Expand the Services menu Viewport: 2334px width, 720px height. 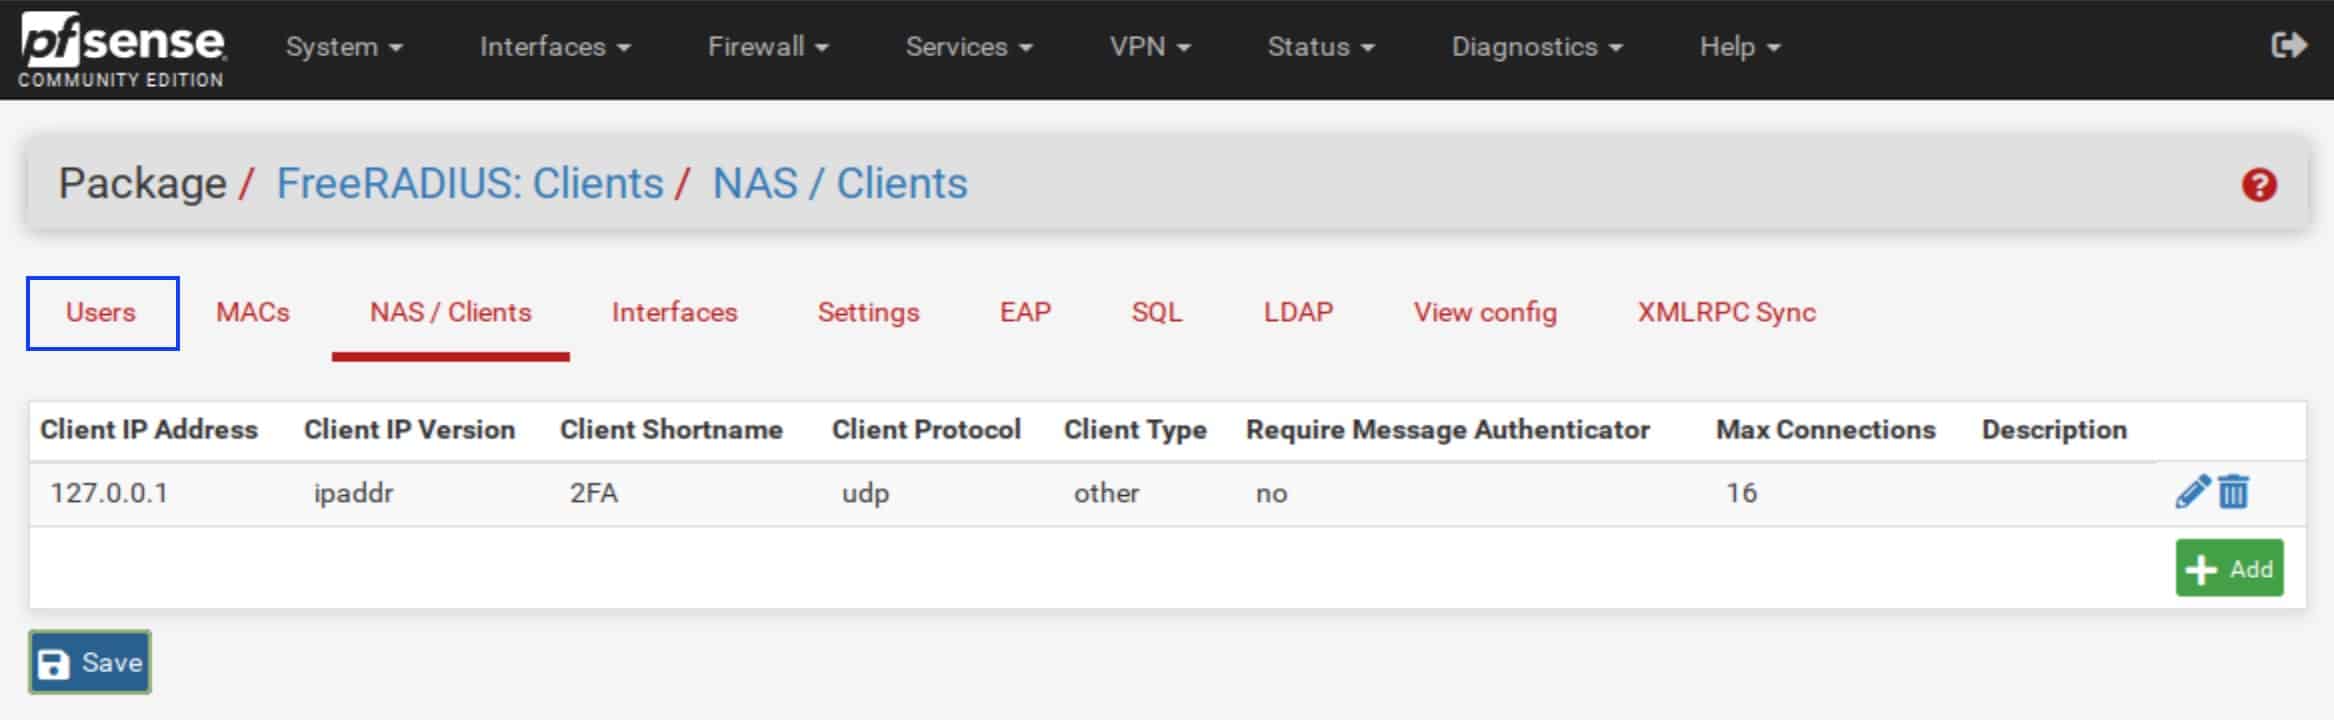click(969, 47)
